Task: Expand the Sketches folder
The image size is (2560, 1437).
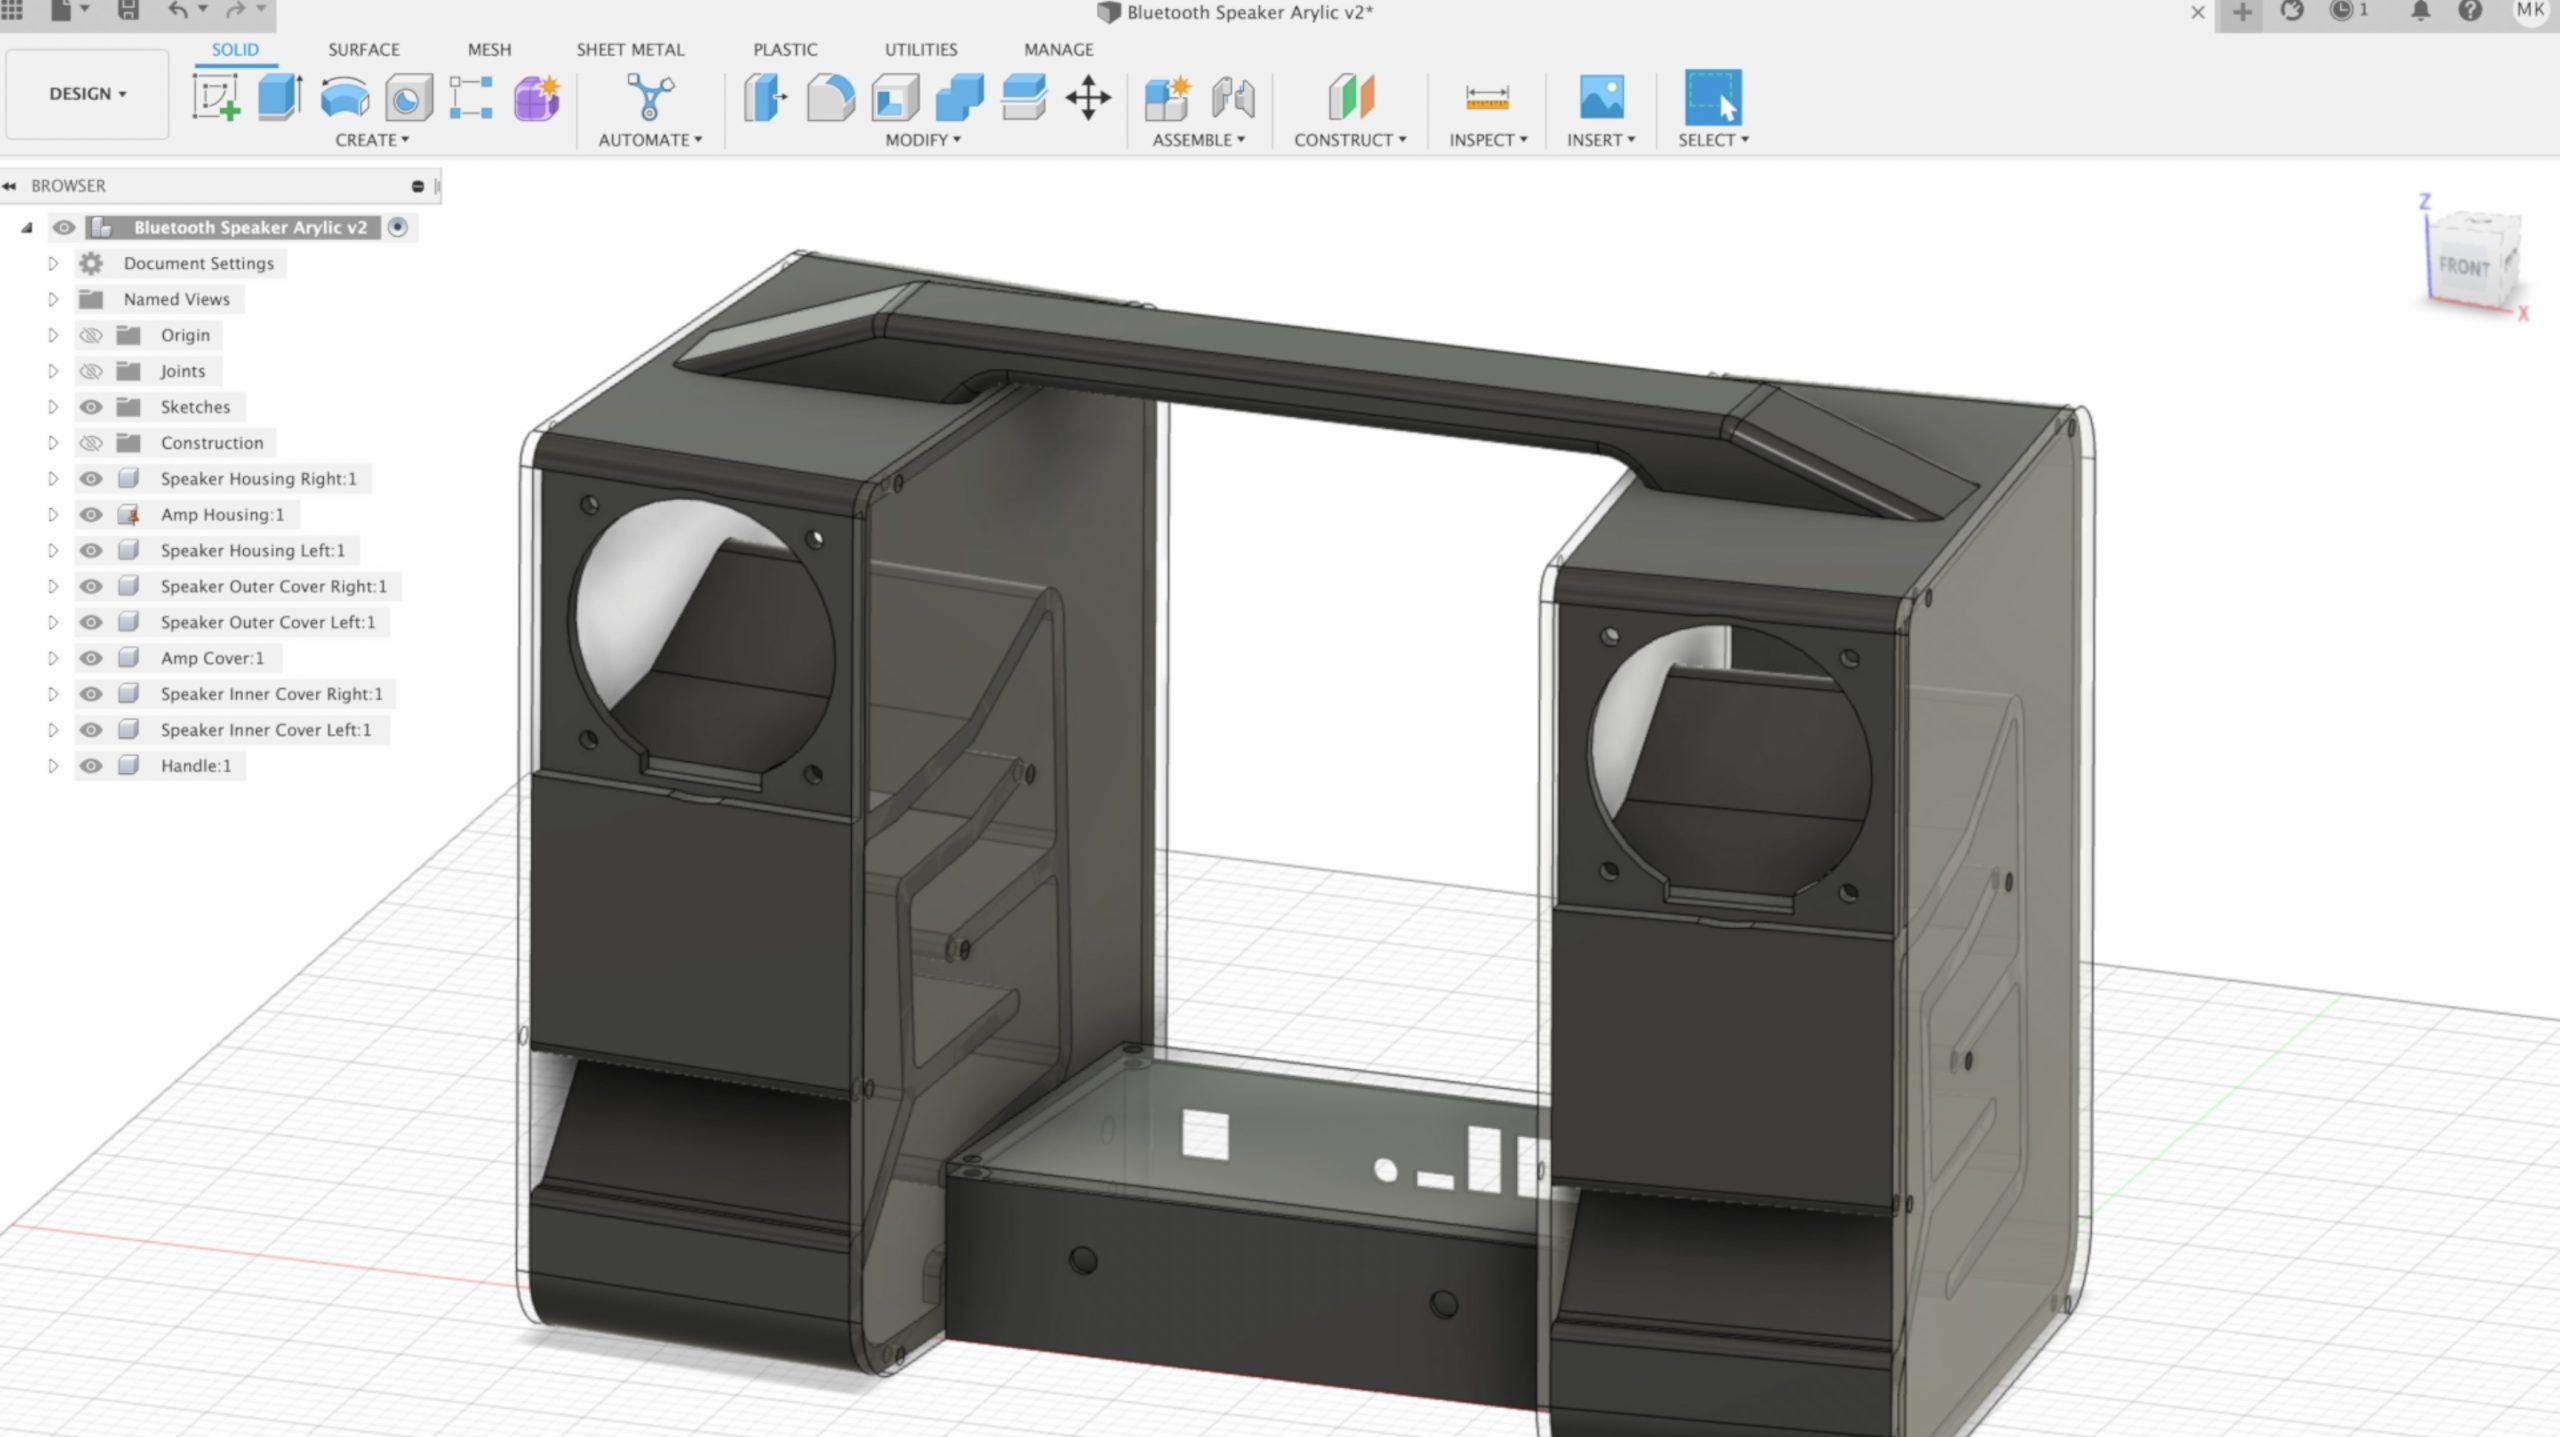Action: pos(53,407)
